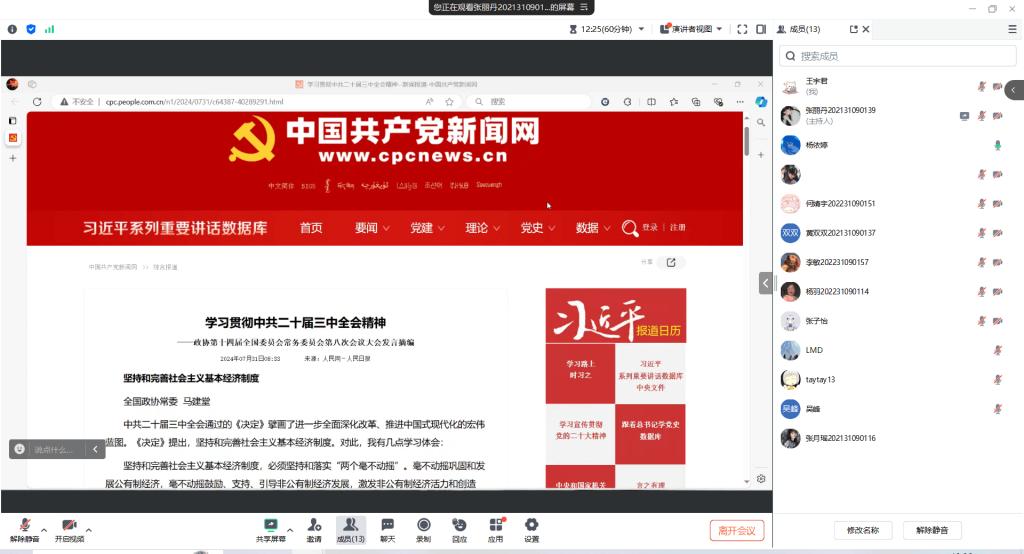
Task: Open the Chat (聊天) panel
Action: coord(387,530)
